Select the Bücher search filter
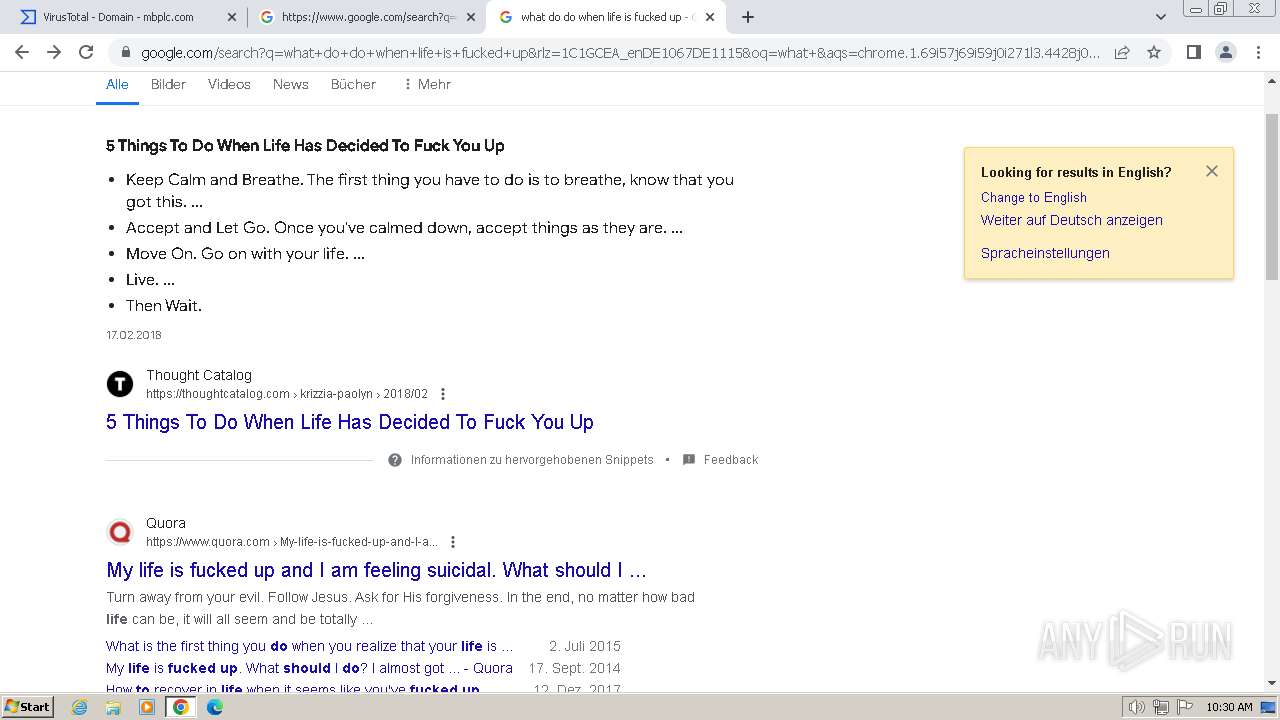 353,84
